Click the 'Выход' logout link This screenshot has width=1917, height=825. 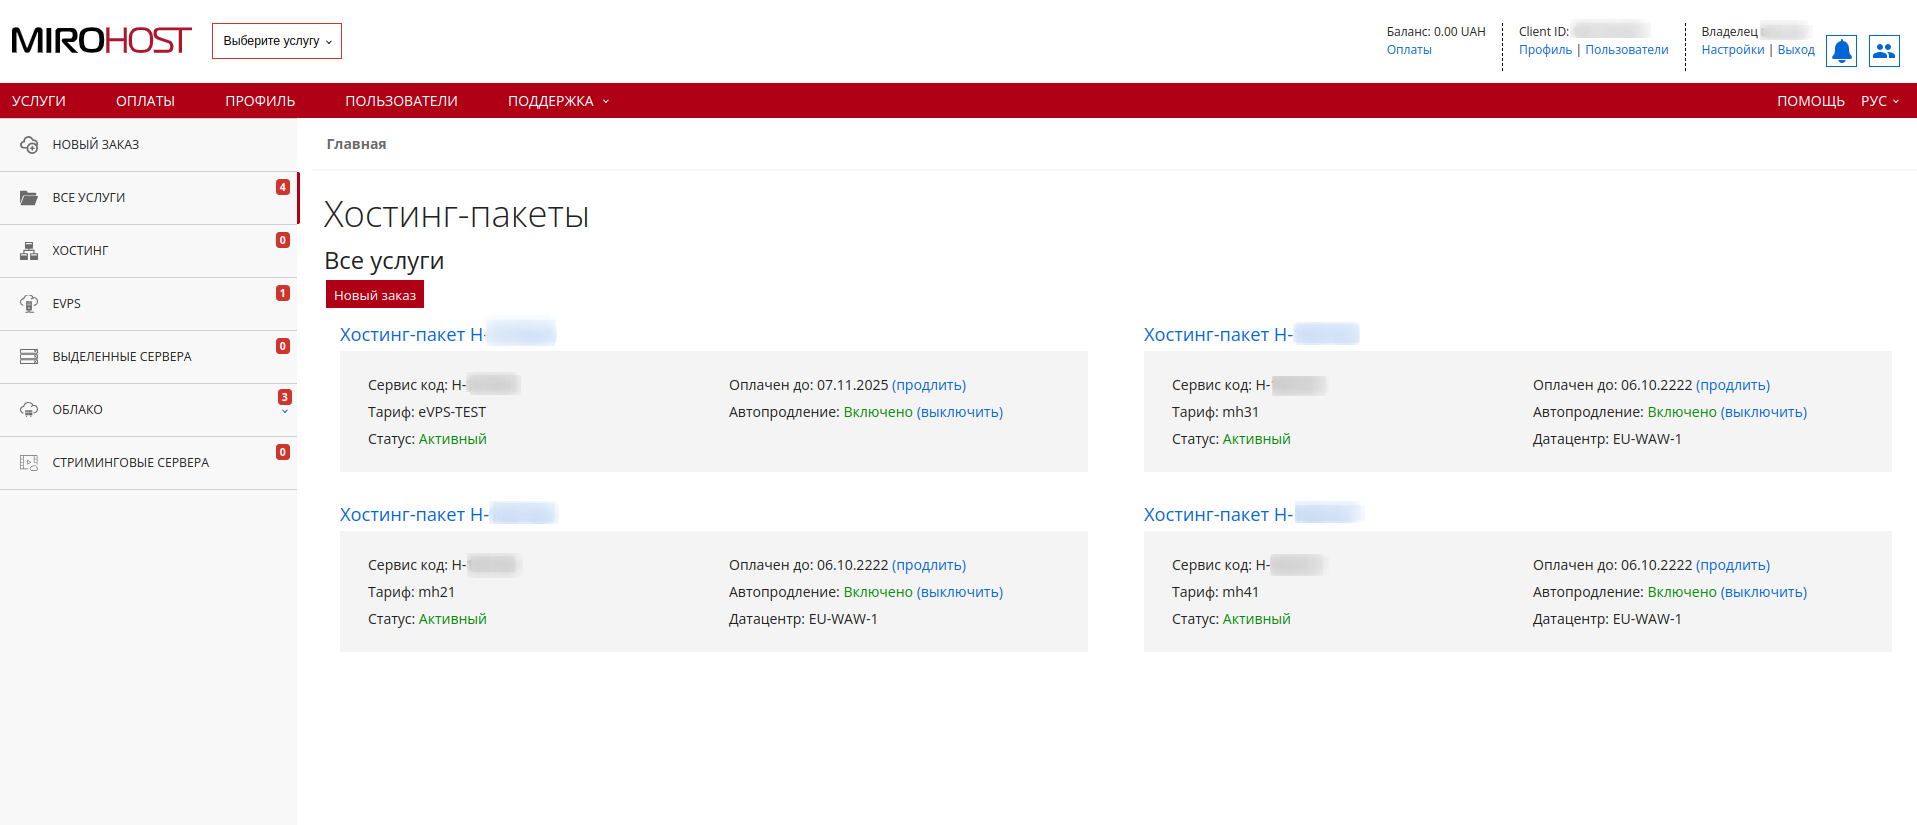point(1796,50)
